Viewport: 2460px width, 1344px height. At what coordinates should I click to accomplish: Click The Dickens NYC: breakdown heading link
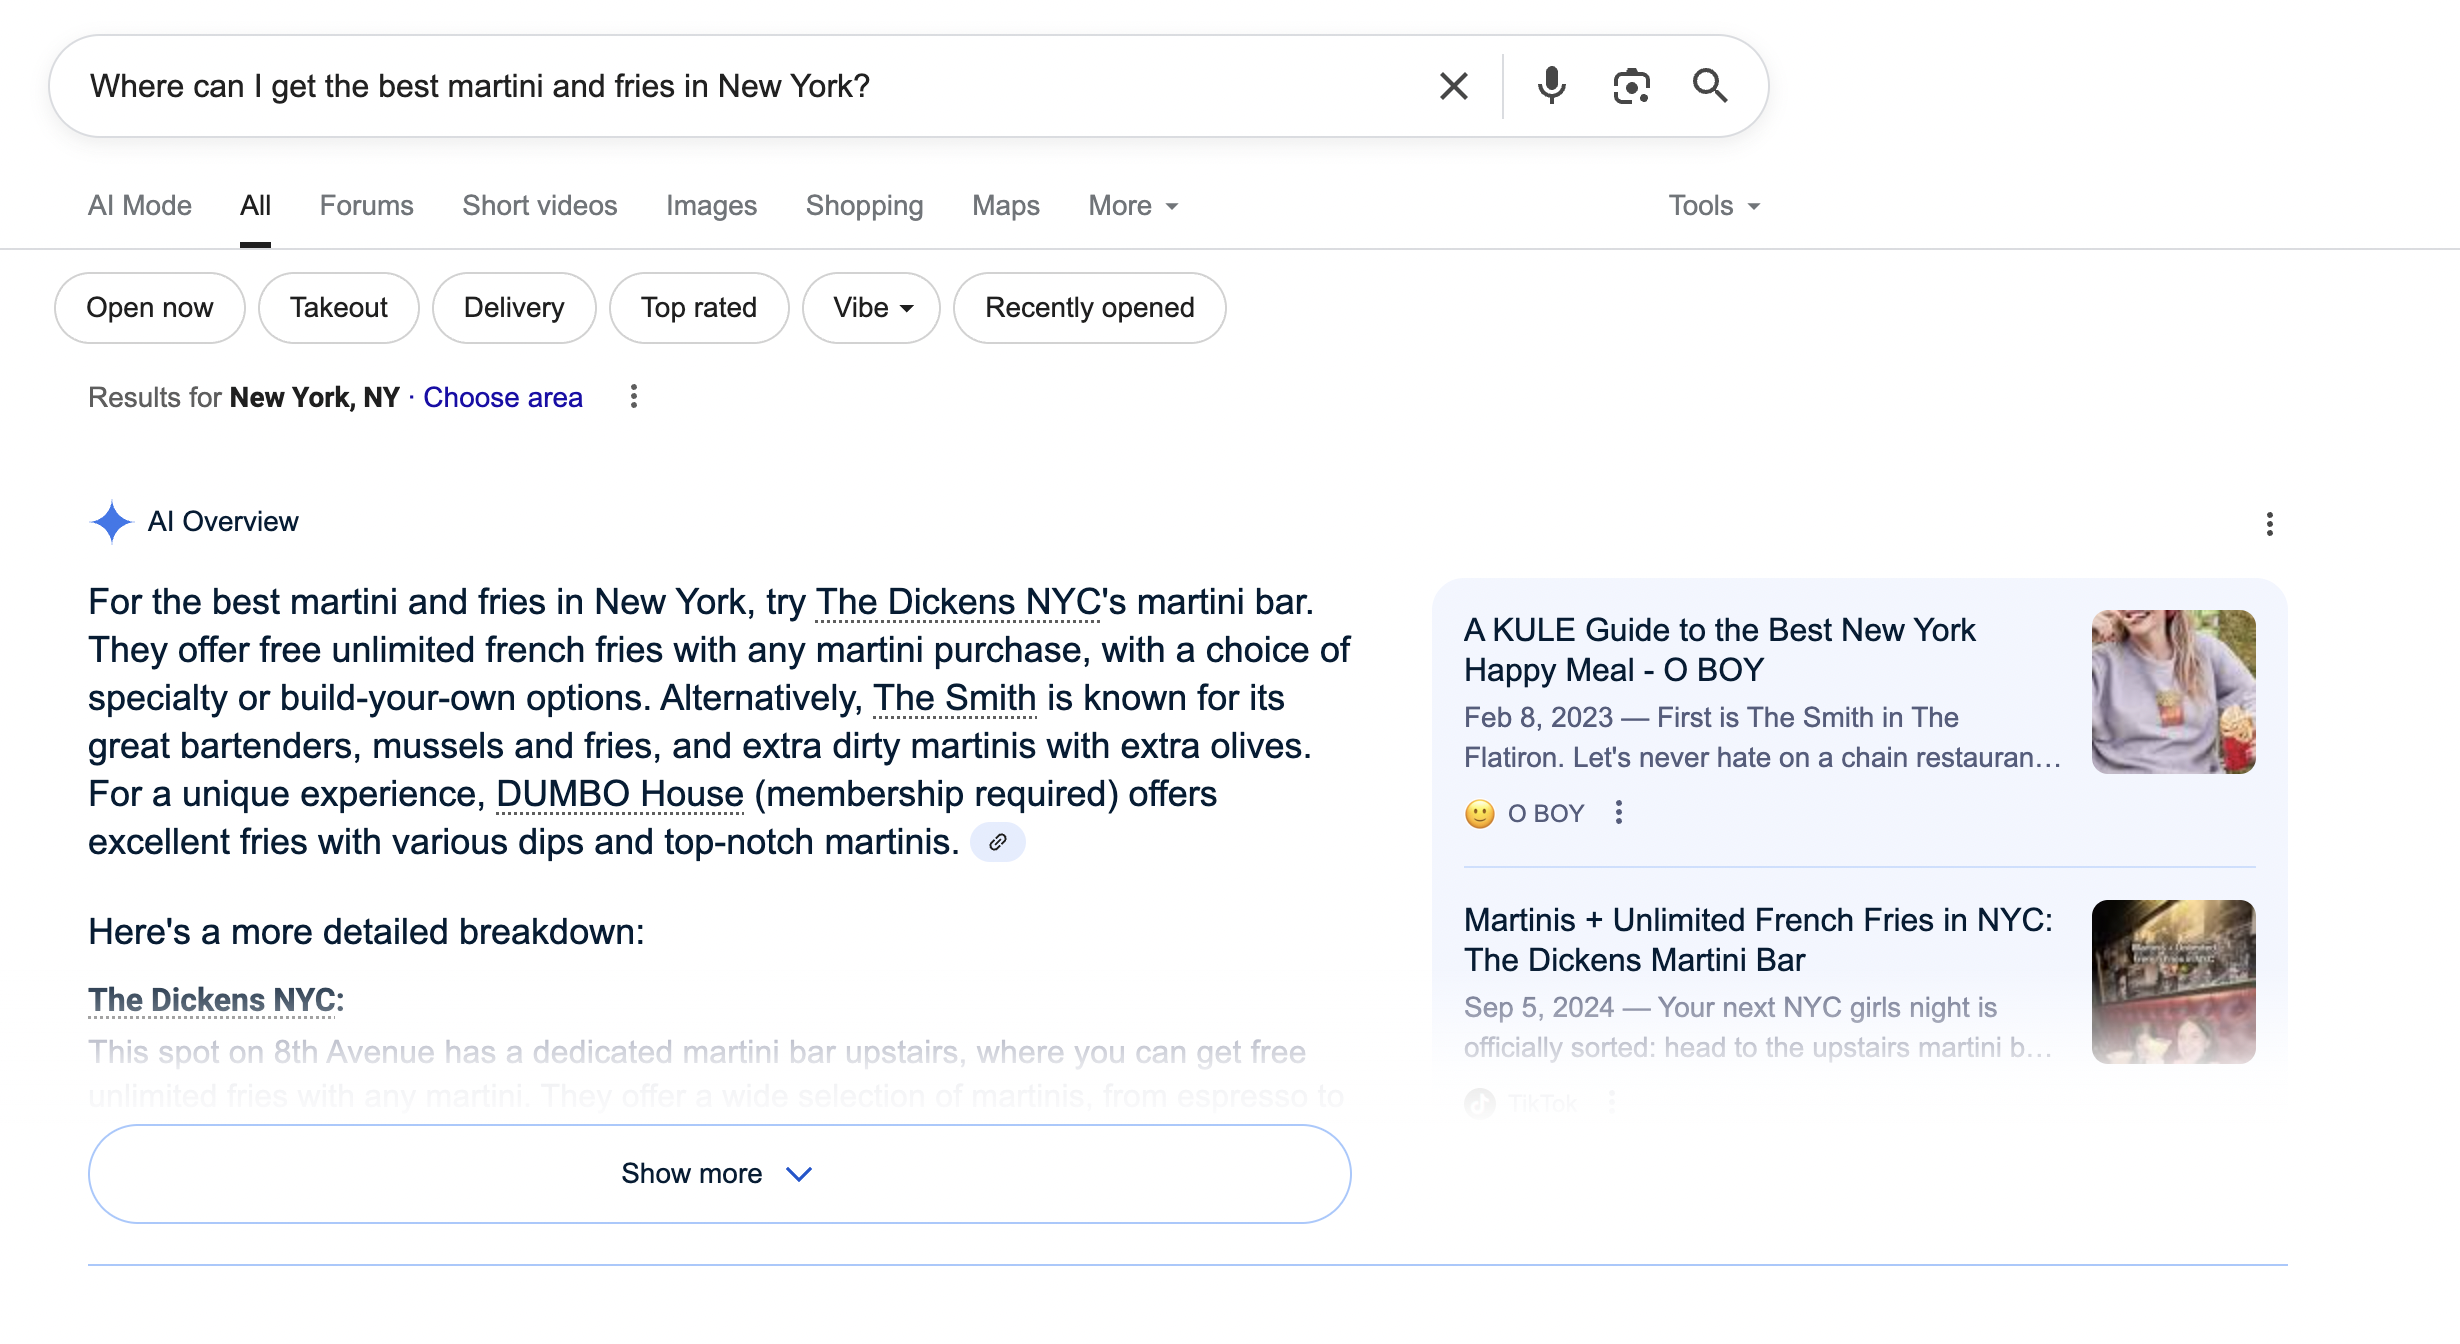216,1000
